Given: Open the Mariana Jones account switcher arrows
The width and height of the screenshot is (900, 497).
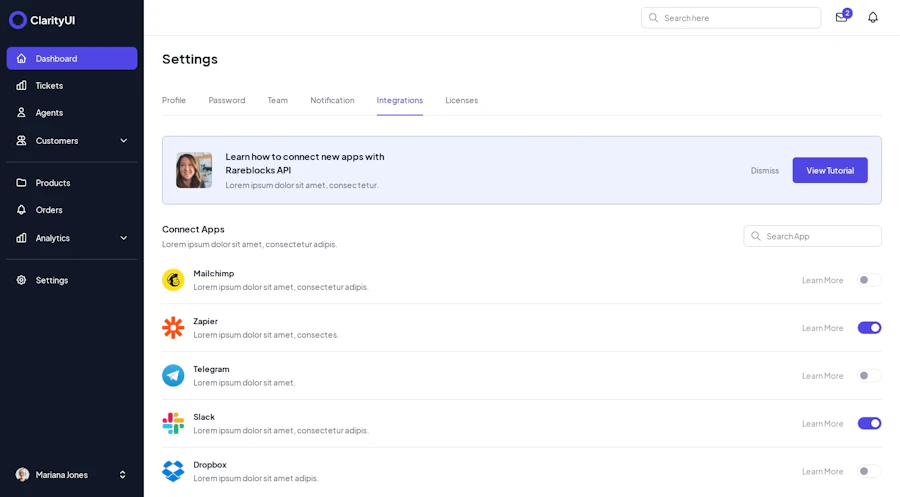Looking at the screenshot, I should [x=122, y=475].
